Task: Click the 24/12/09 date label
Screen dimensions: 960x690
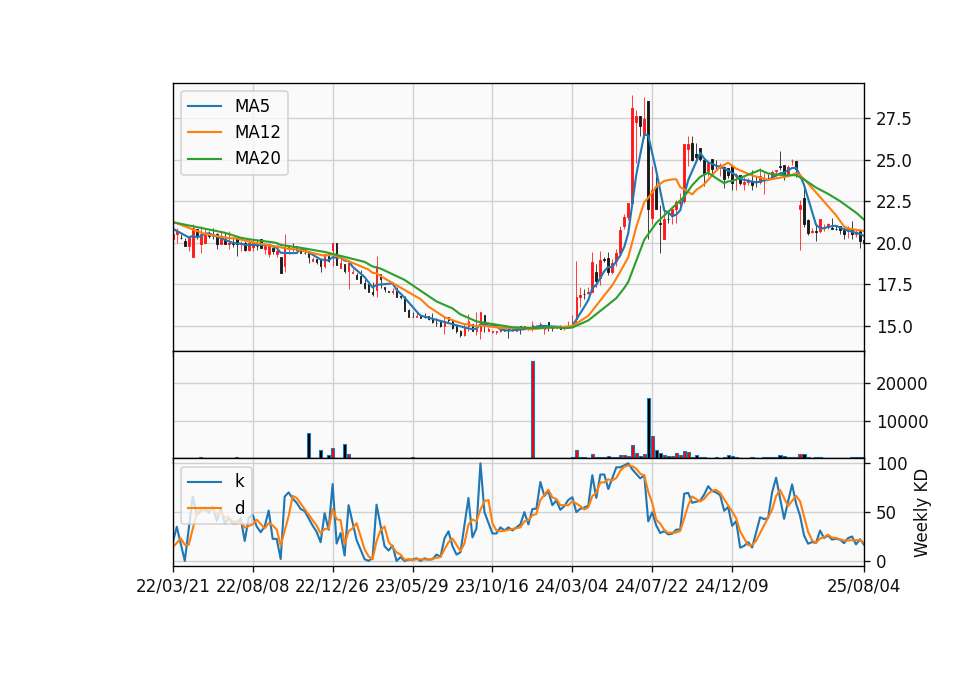Action: tap(732, 586)
